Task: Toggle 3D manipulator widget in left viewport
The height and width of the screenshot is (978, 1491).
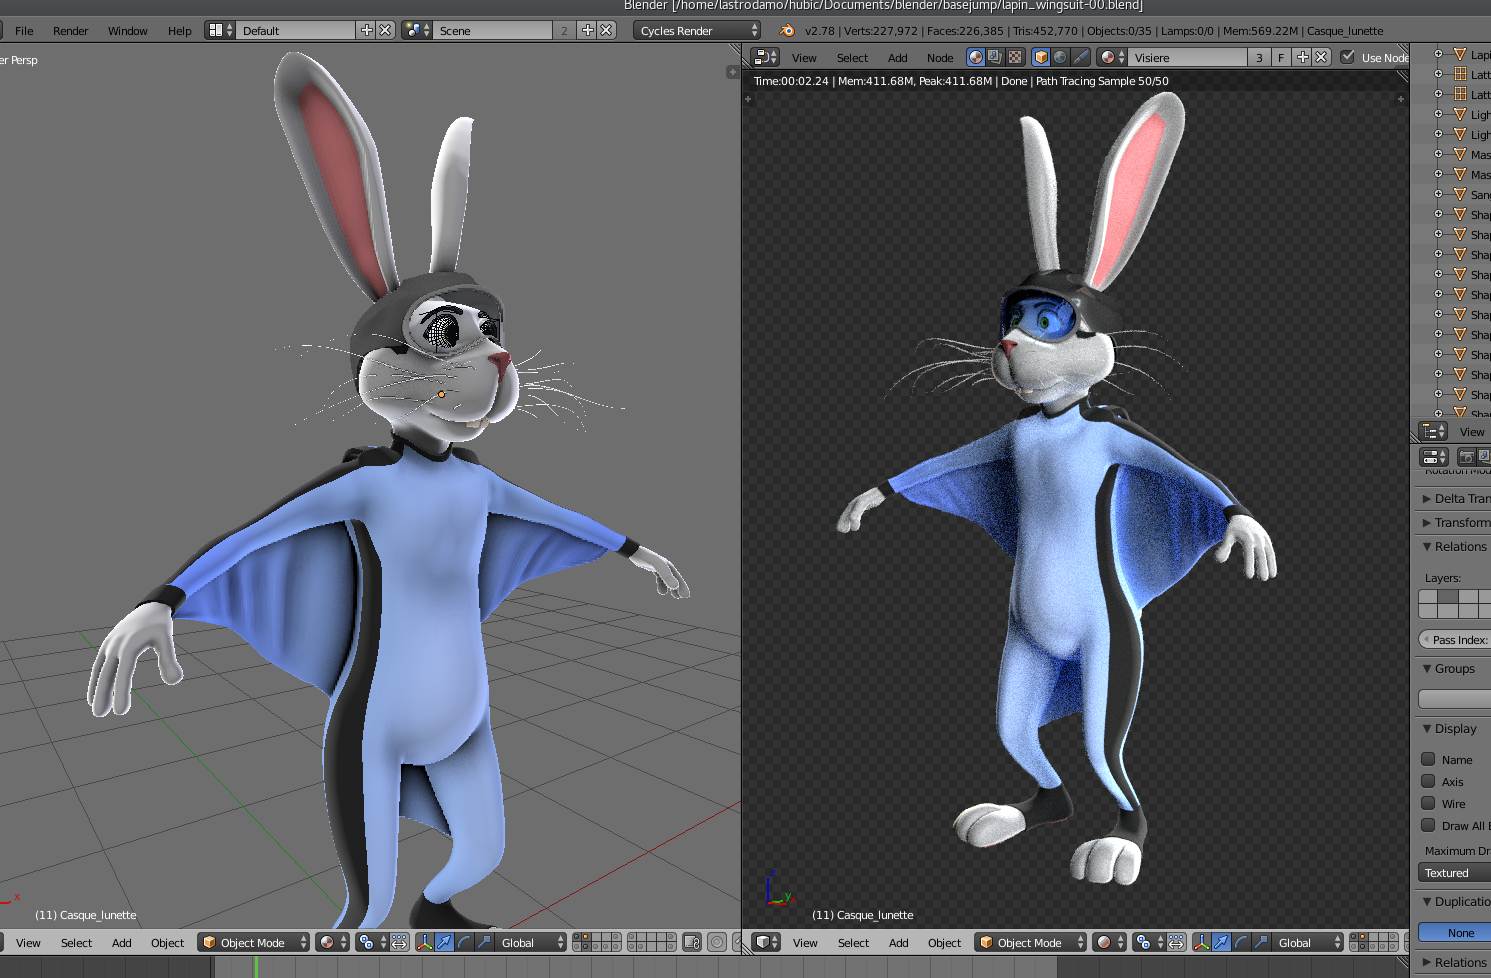Action: [424, 942]
